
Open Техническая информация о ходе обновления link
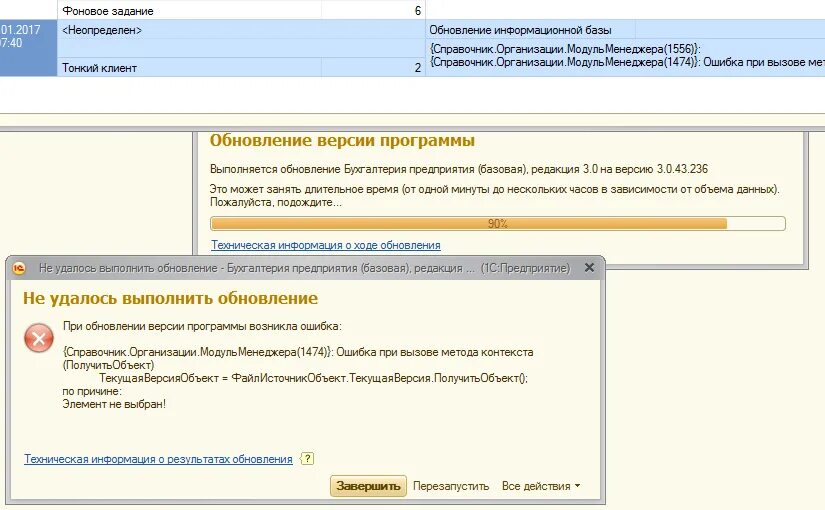pyautogui.click(x=326, y=245)
